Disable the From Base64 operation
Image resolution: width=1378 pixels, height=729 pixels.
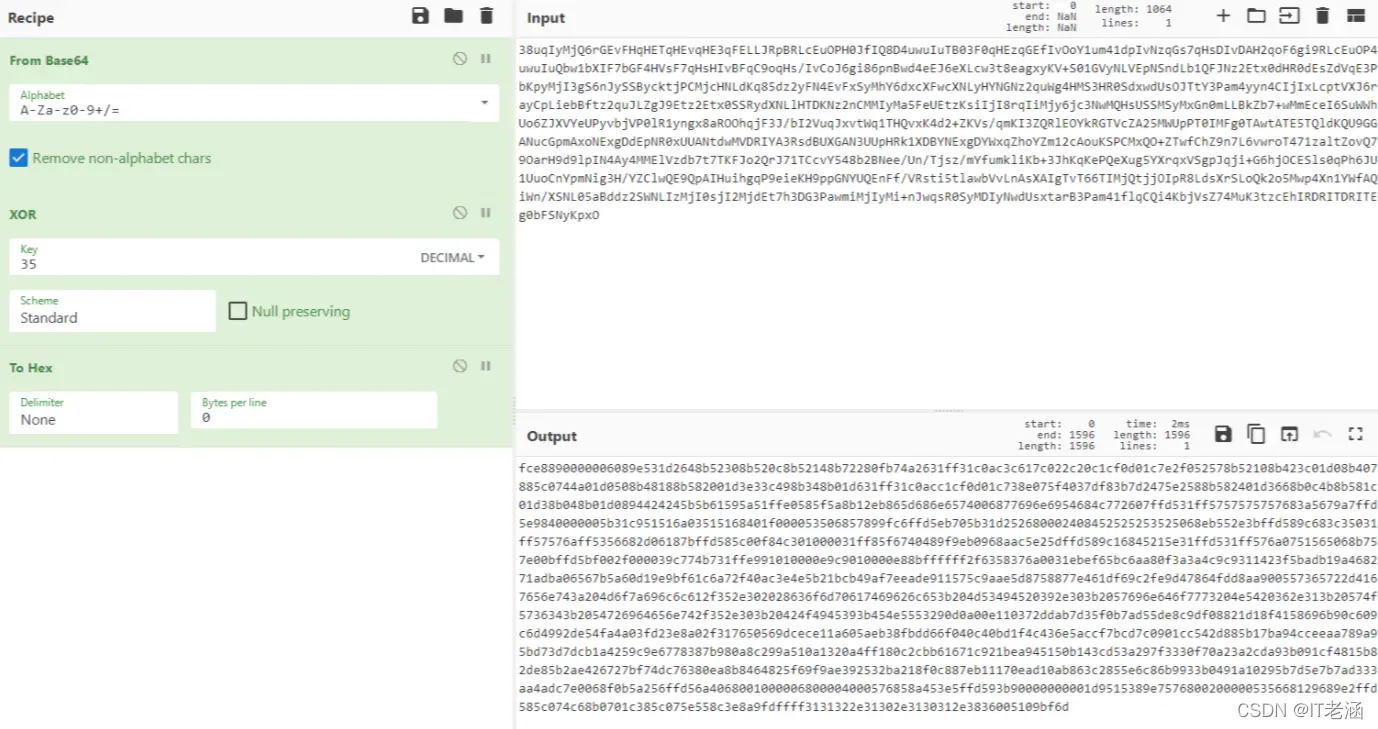[x=460, y=59]
